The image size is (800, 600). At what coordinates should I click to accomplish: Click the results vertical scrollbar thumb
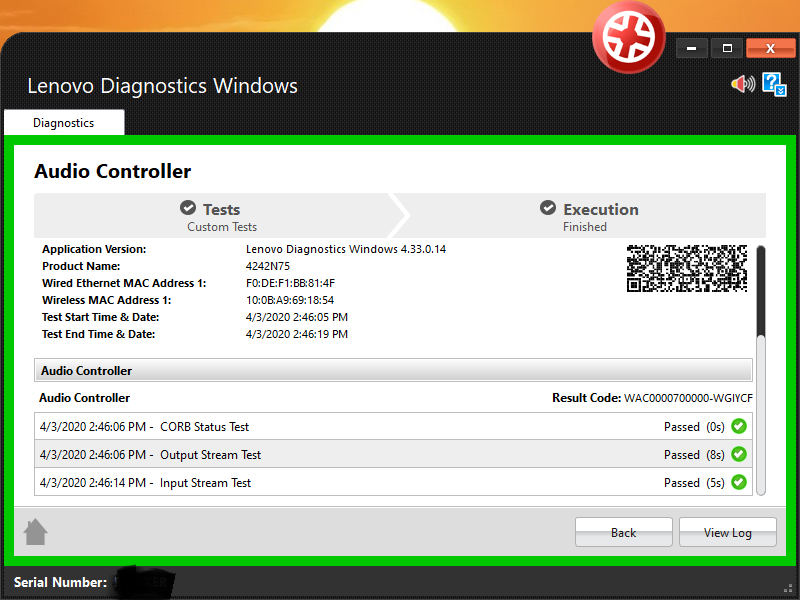pyautogui.click(x=761, y=291)
